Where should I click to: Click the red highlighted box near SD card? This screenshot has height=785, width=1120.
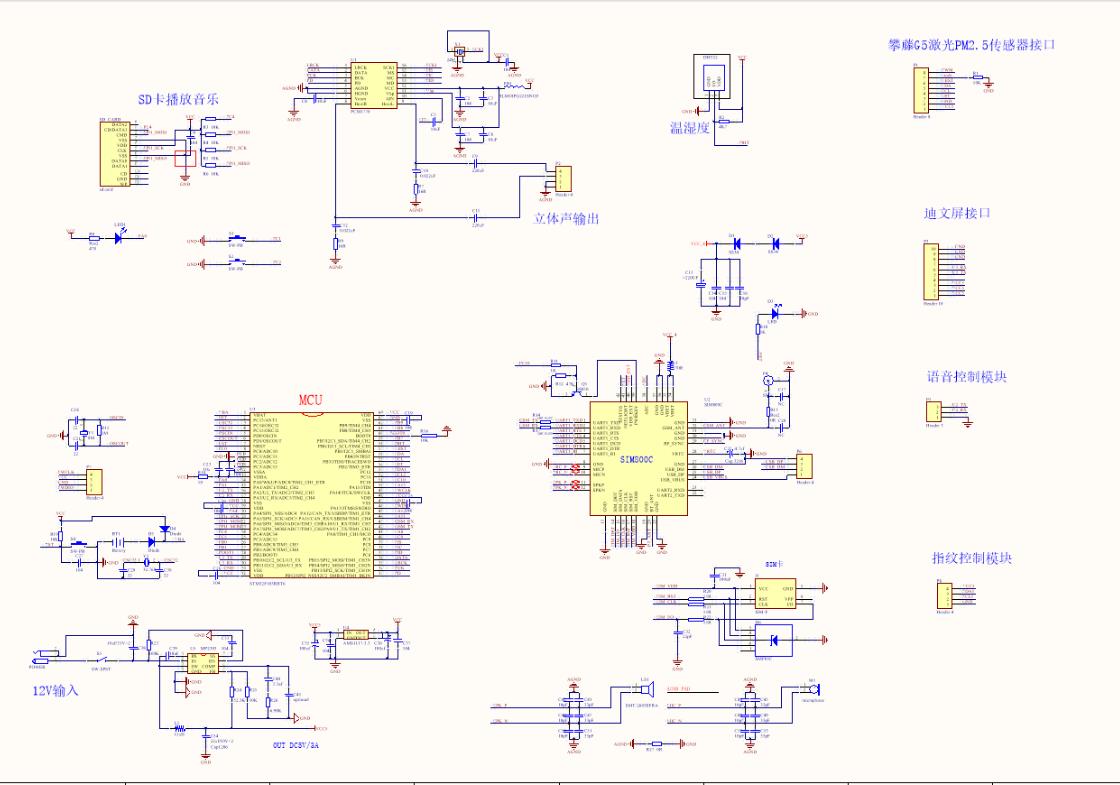(185, 158)
